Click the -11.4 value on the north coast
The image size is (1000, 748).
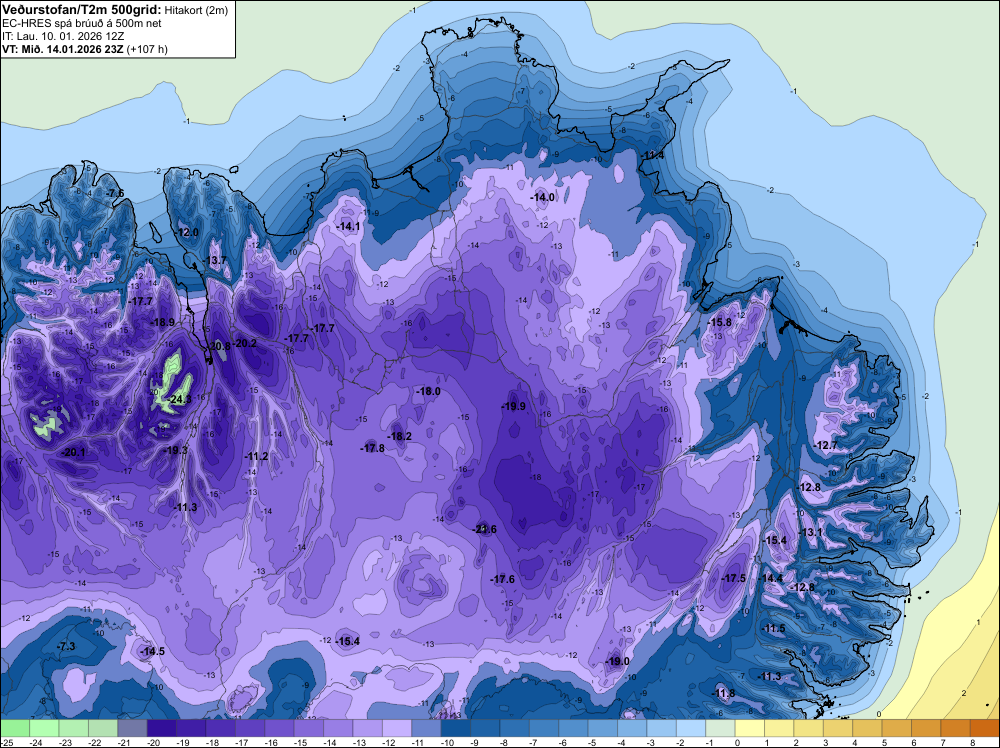(652, 155)
